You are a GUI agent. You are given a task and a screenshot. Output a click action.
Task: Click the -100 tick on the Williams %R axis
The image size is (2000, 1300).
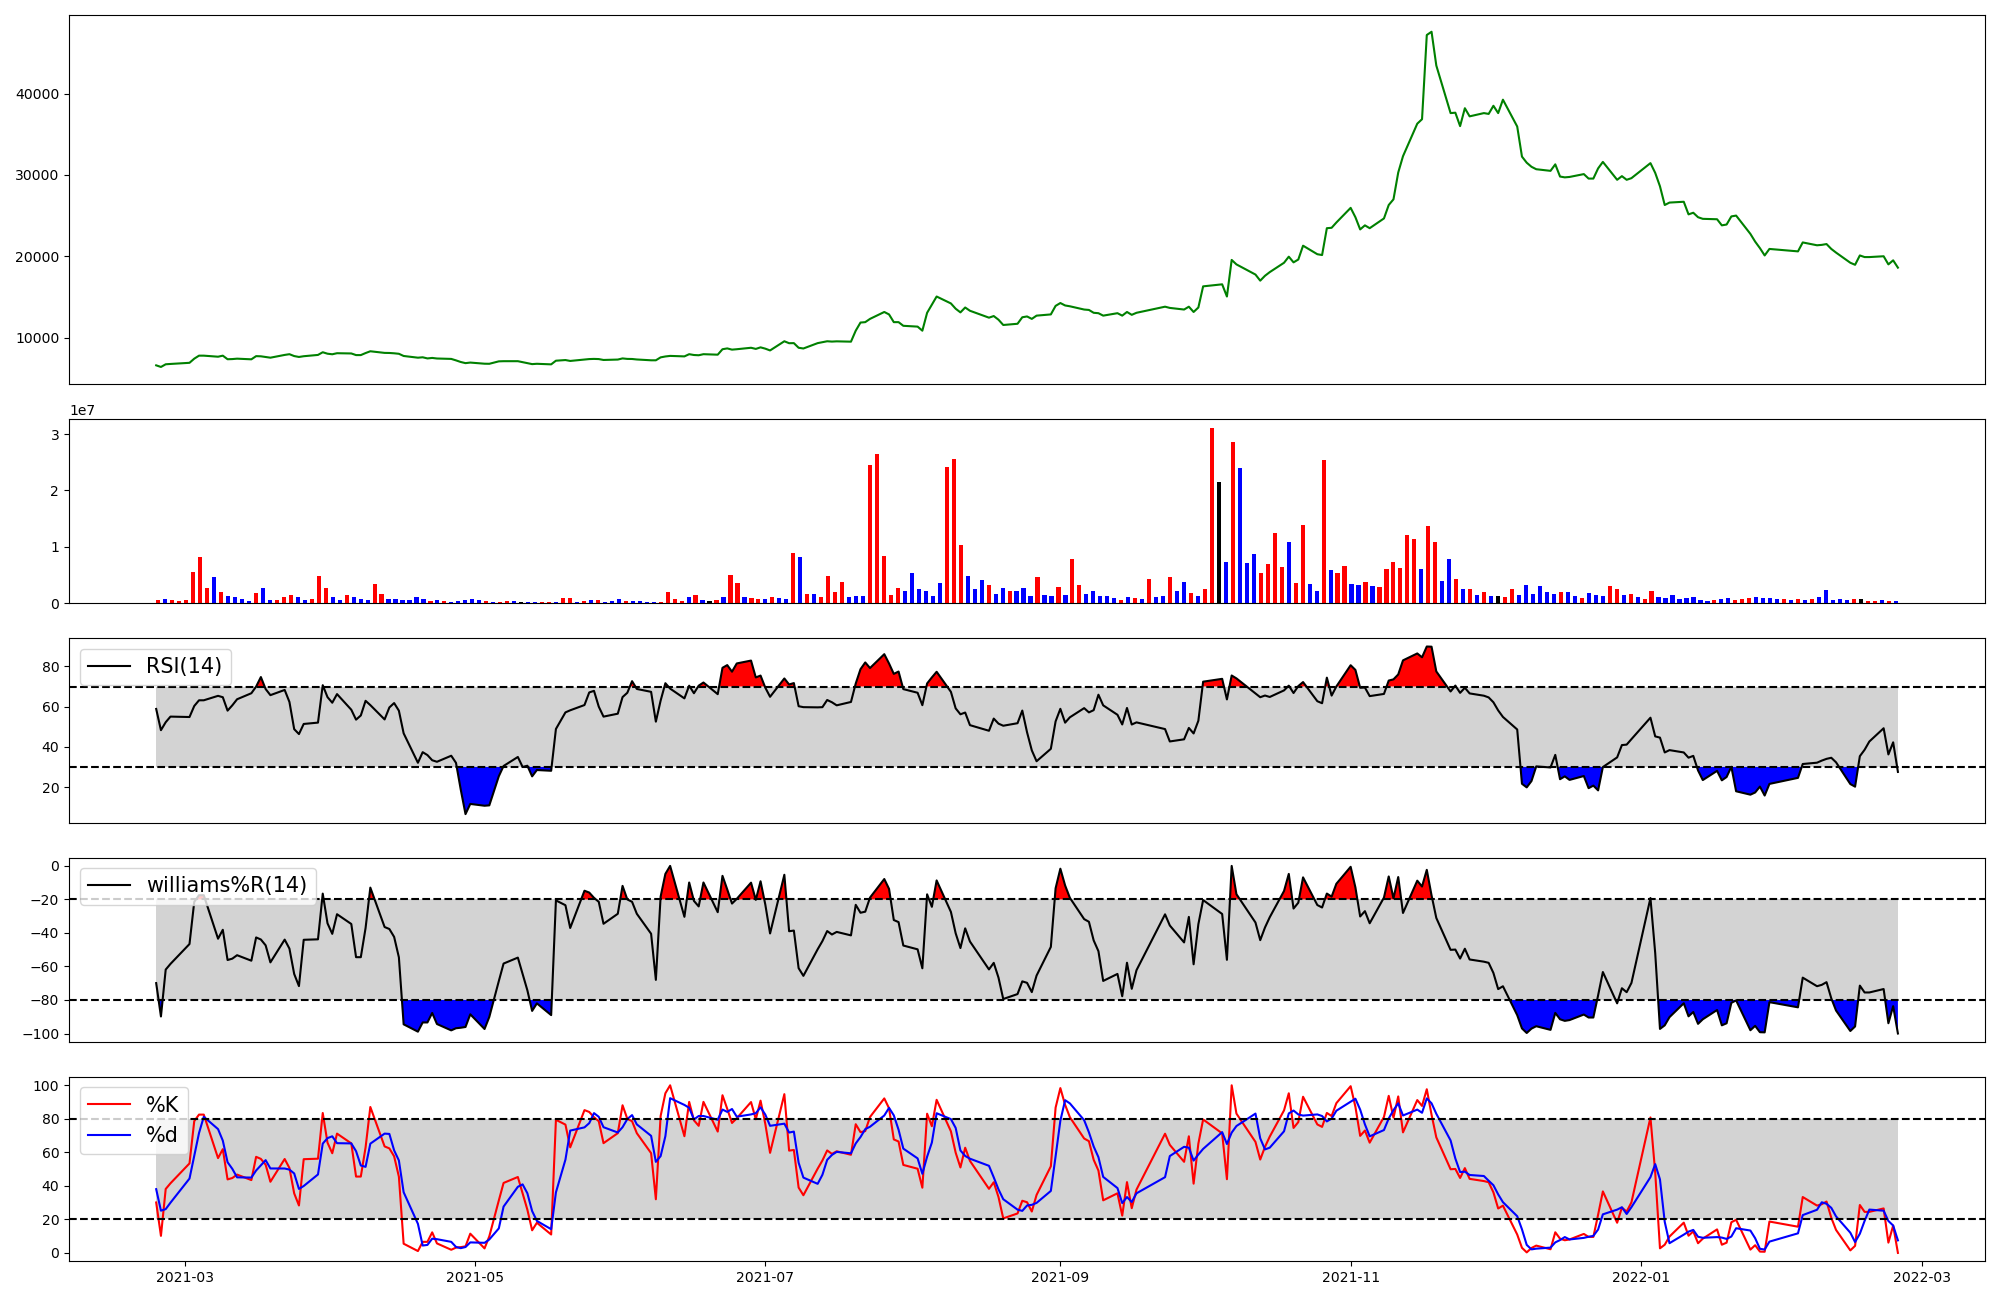coord(41,1034)
